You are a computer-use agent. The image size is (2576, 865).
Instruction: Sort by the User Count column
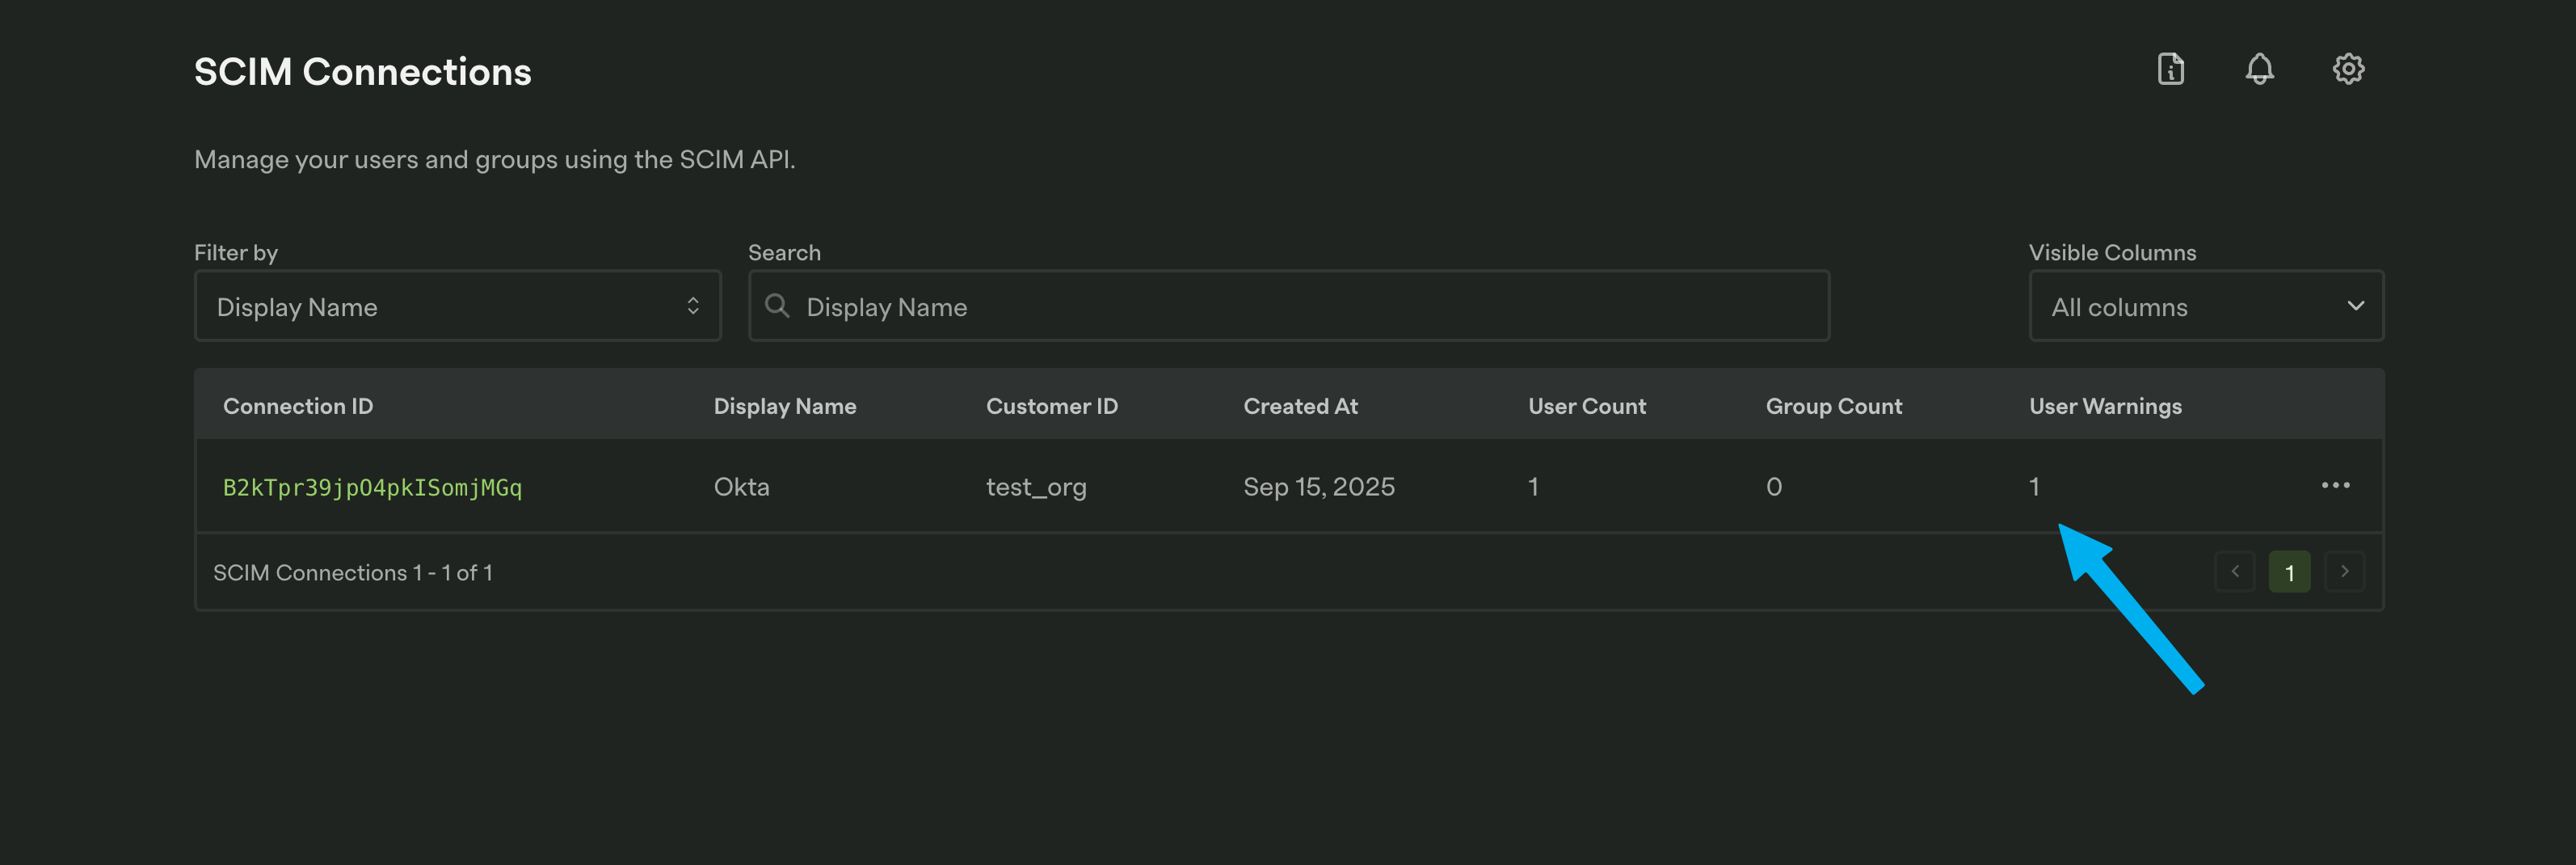click(1587, 406)
